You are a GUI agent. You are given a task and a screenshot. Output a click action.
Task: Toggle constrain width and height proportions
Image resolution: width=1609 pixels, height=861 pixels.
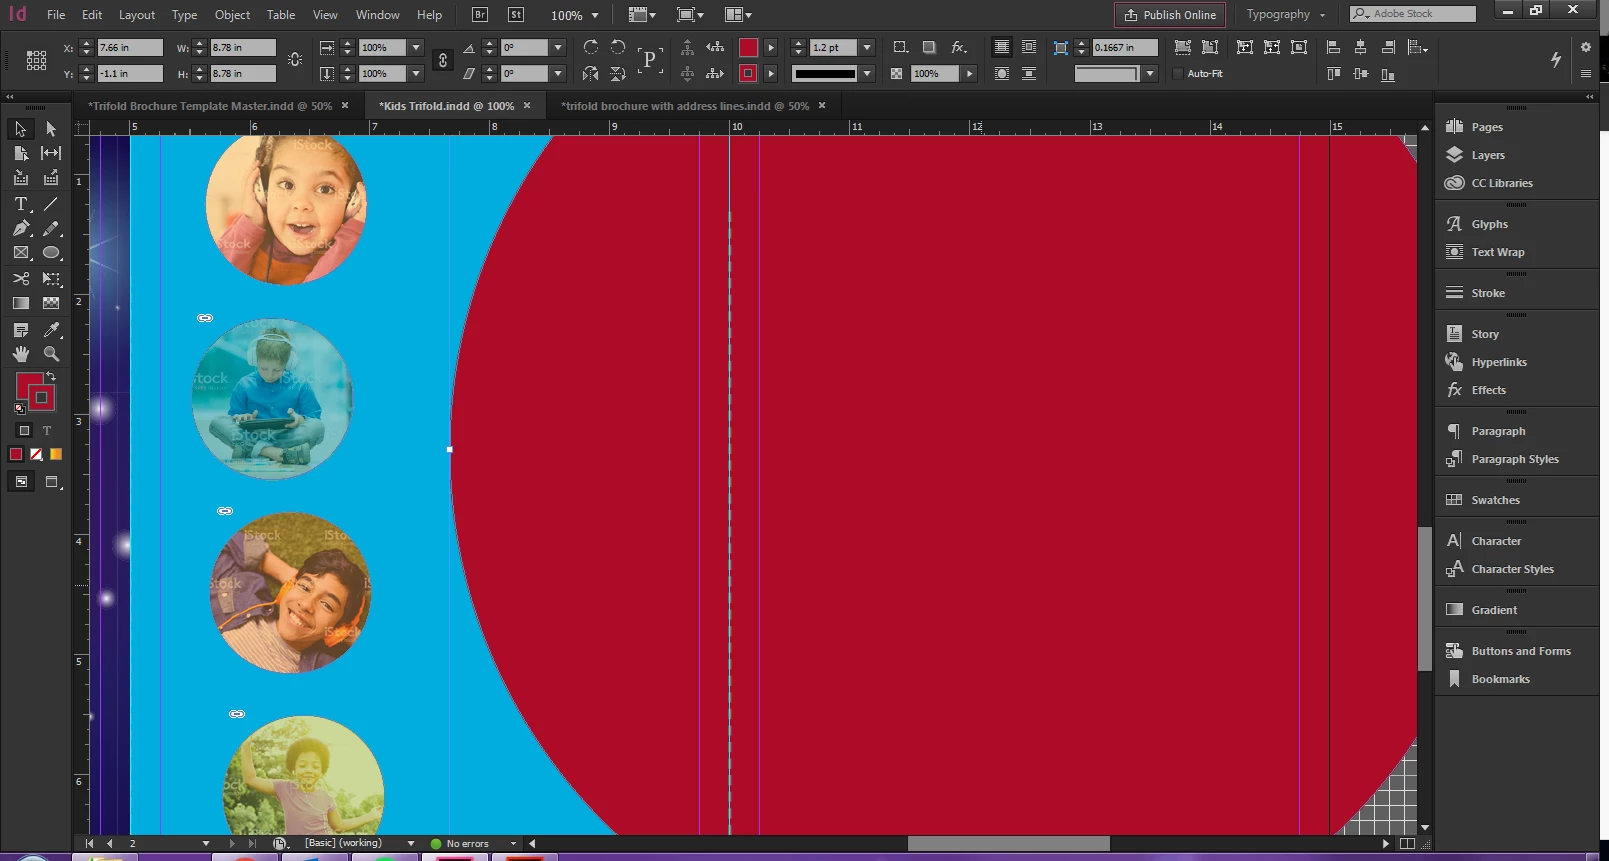[x=295, y=60]
